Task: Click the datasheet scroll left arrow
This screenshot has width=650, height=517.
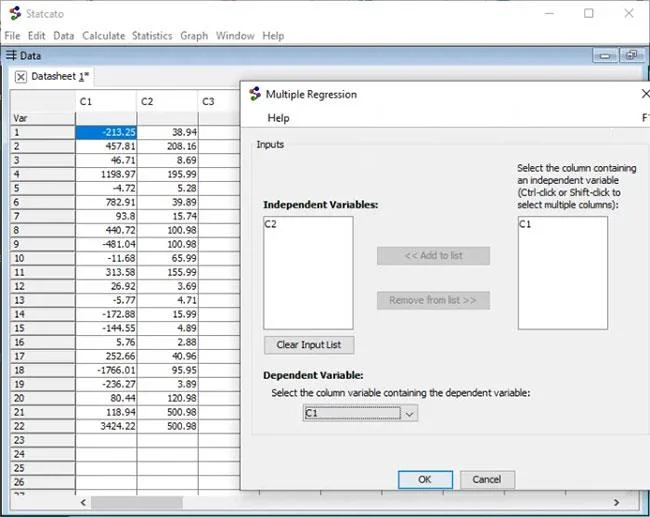Action: point(83,502)
